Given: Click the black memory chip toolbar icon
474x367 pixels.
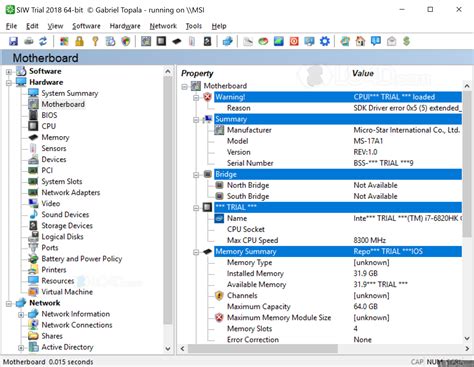Looking at the screenshot, I should point(177,41).
